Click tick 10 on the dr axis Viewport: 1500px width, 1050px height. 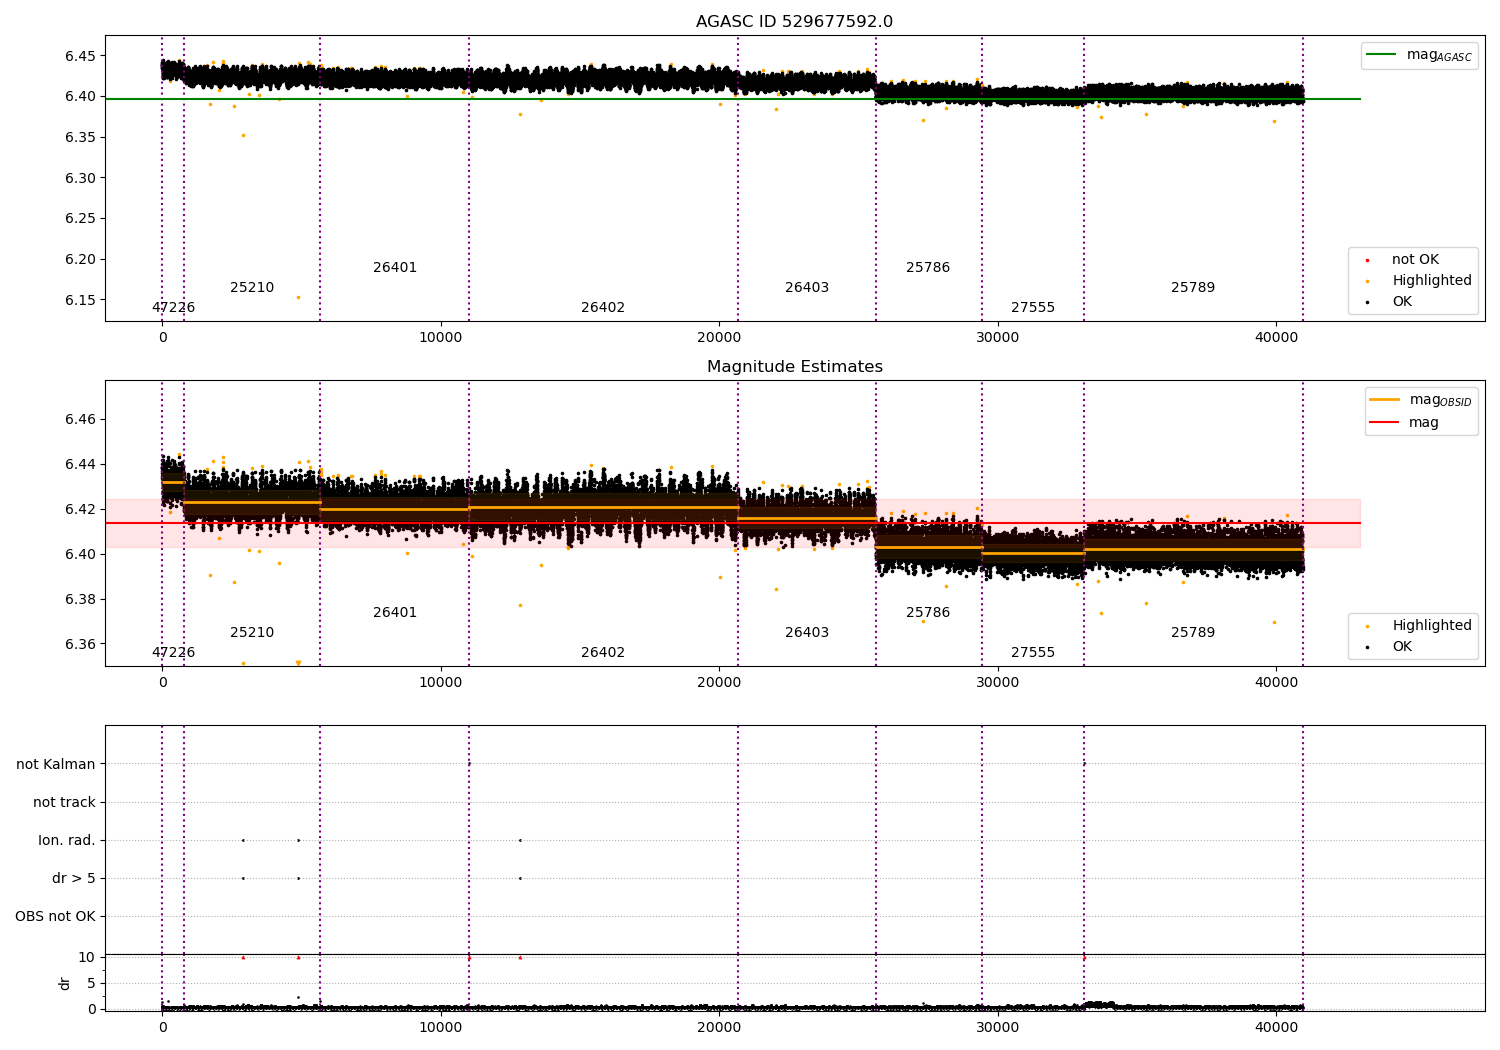click(87, 958)
